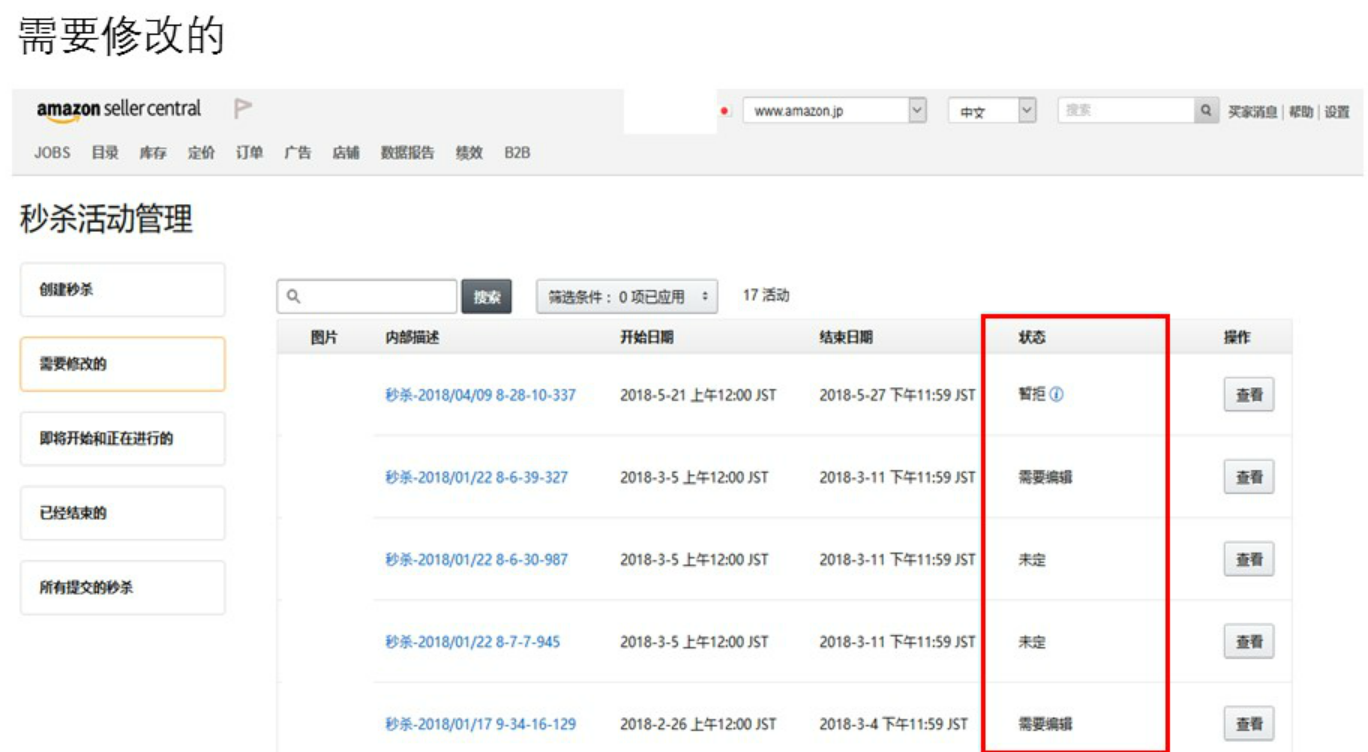1368x752 pixels.
Task: Click the 买家消息 link
Action: 1253,112
